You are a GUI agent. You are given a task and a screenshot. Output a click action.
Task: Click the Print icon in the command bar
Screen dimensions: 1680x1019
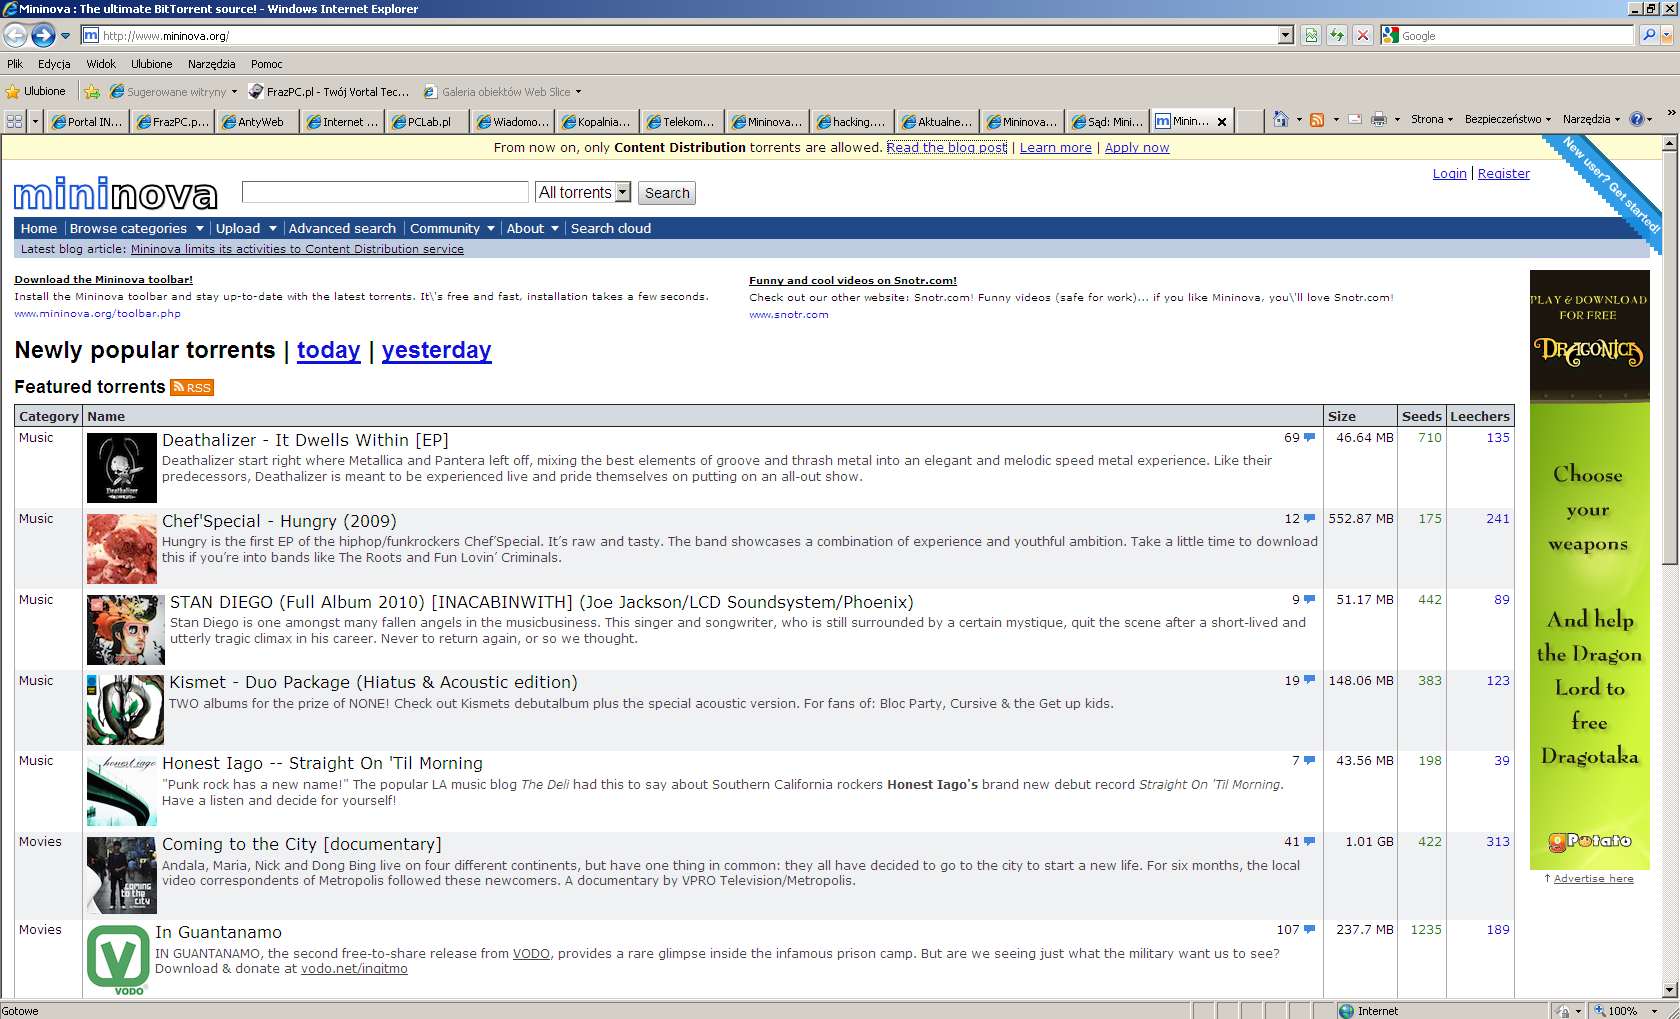pyautogui.click(x=1378, y=120)
